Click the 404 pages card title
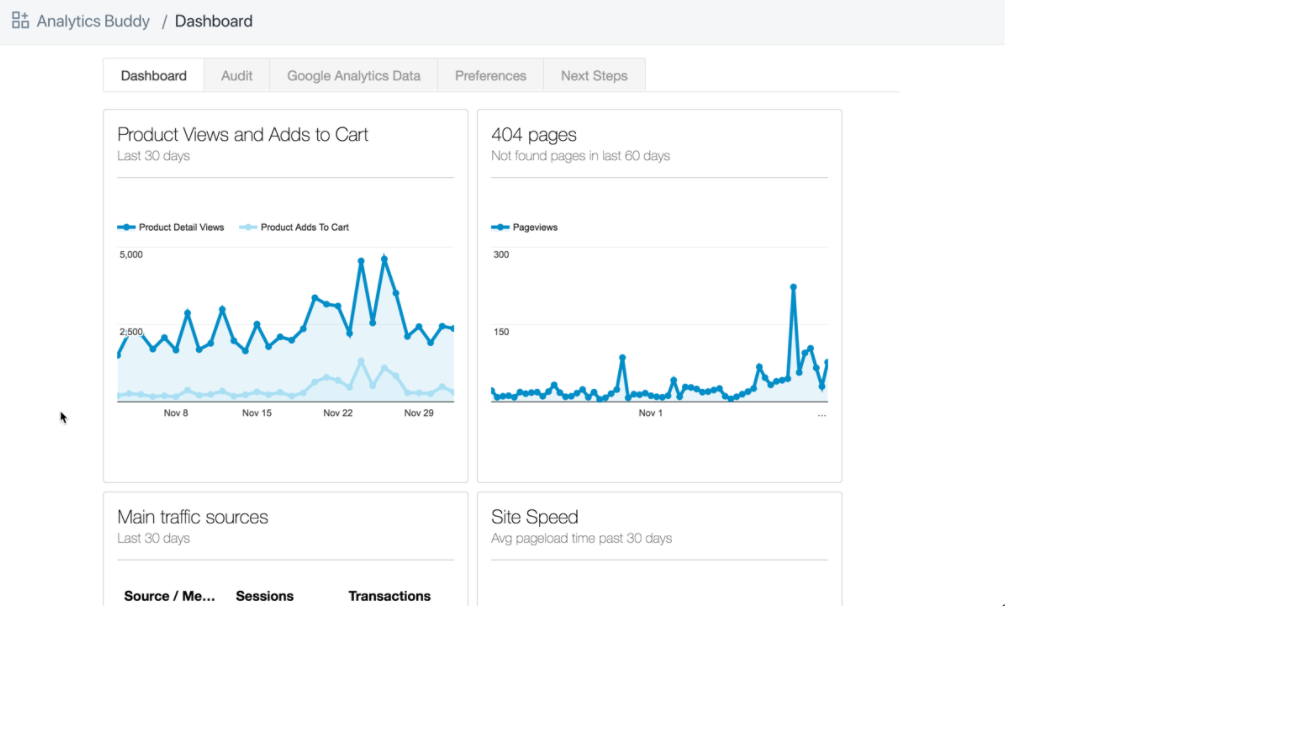Viewport: 1294px width, 736px height. [534, 135]
